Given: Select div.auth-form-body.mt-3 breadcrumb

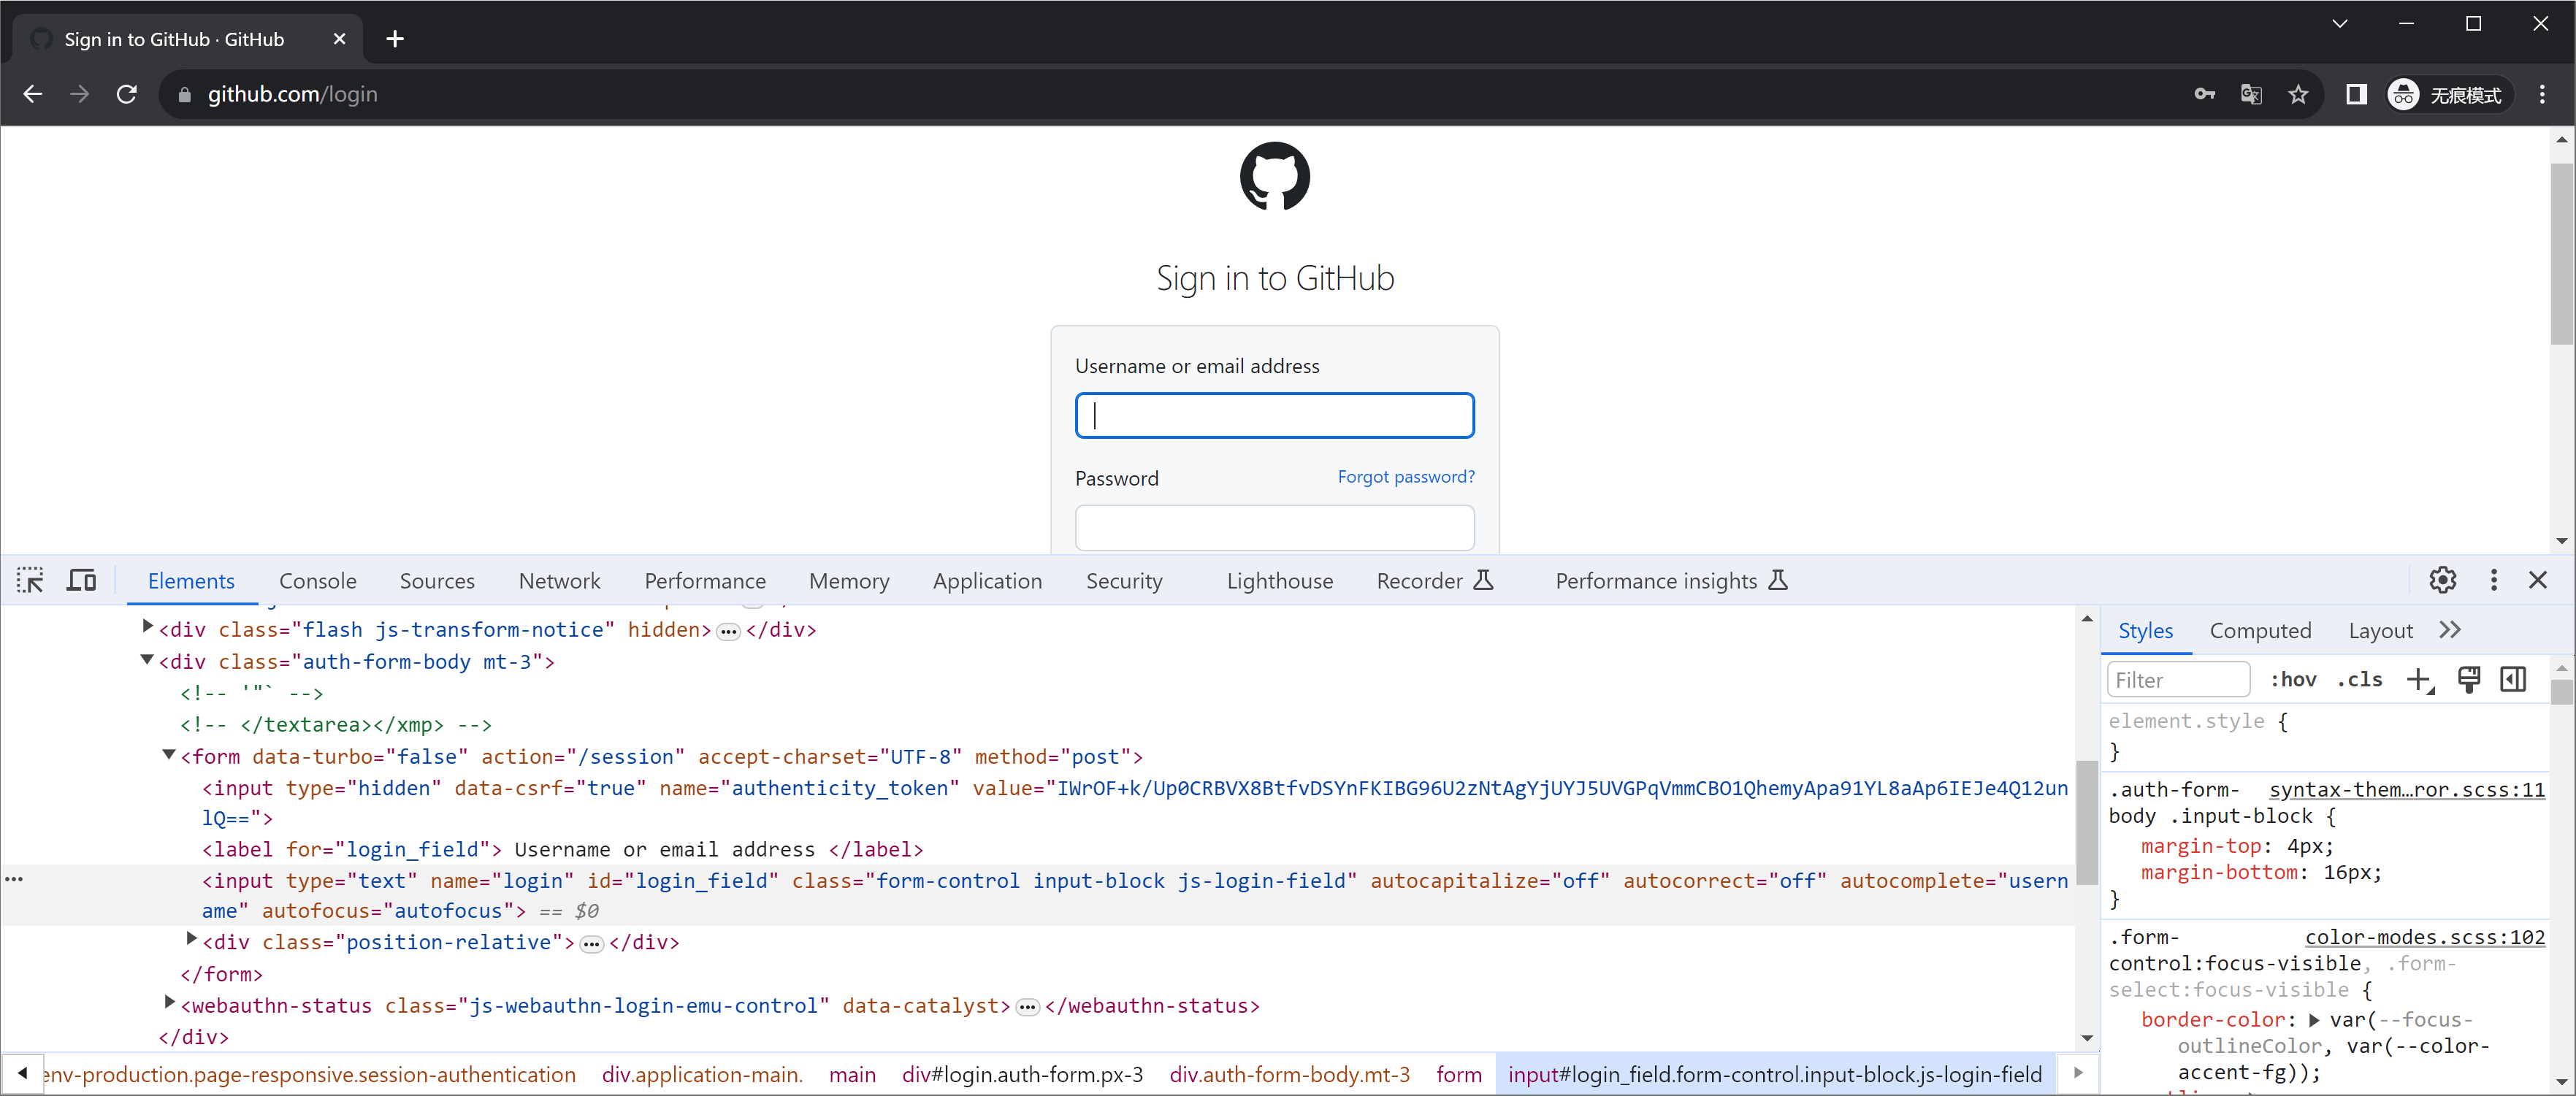Looking at the screenshot, I should click(1289, 1075).
